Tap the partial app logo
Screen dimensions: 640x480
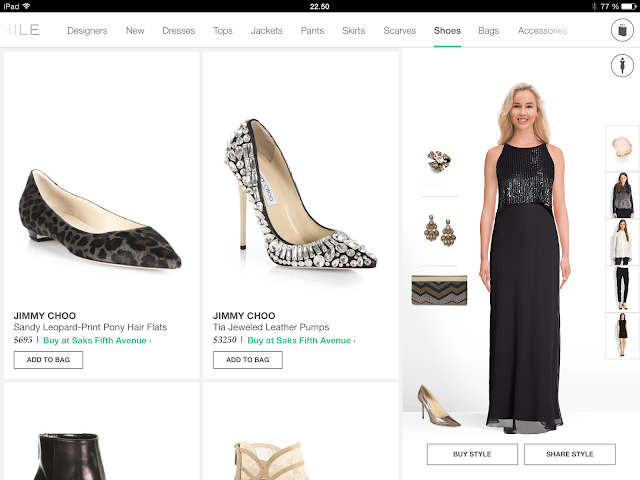point(20,30)
